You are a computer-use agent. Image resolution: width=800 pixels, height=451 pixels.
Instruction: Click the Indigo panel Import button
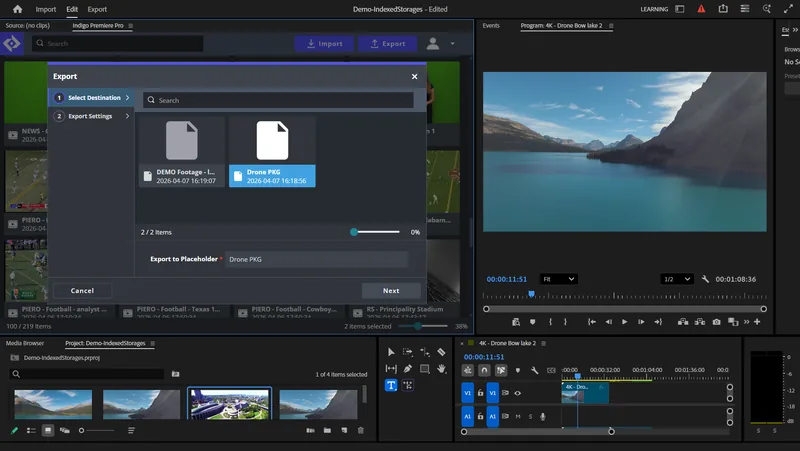[x=324, y=43]
